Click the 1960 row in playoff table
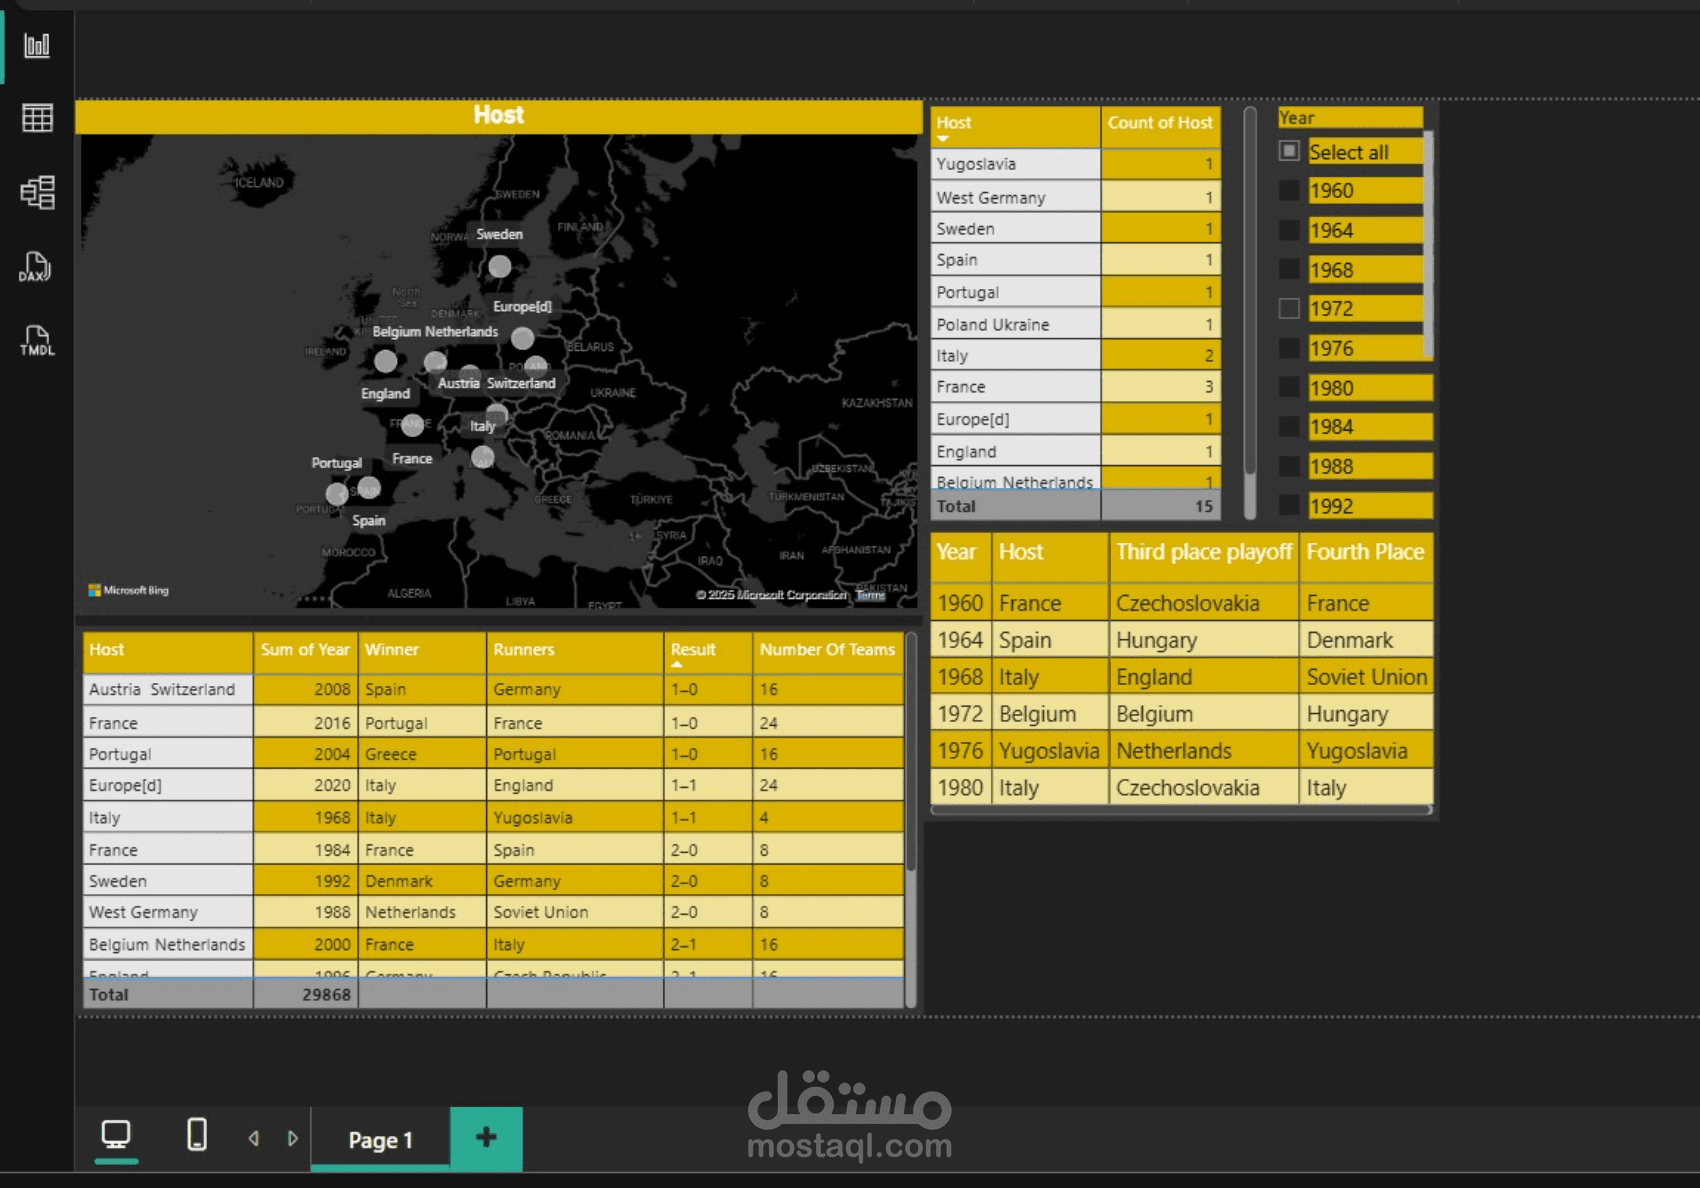This screenshot has height=1188, width=1700. click(x=1181, y=603)
